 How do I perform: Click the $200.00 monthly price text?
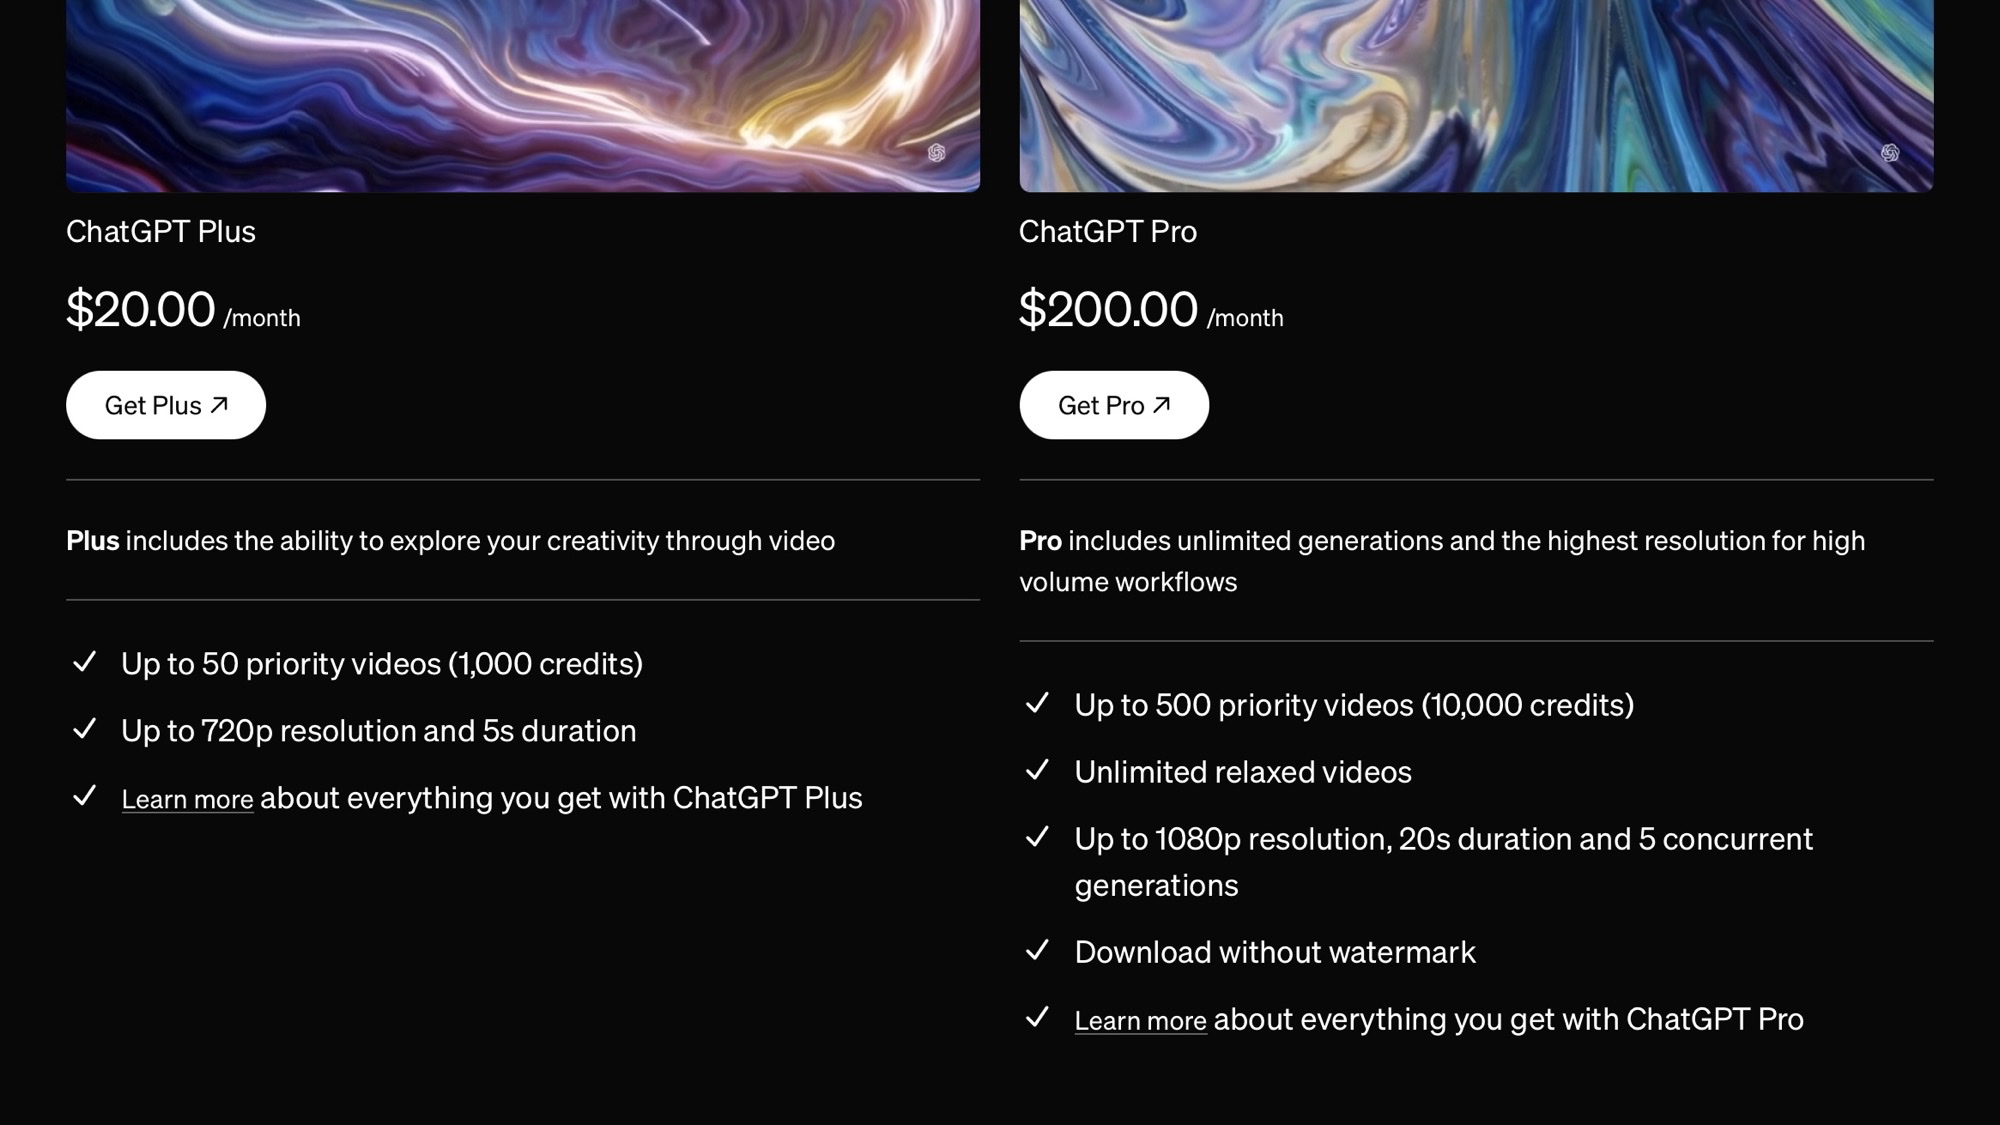[x=1108, y=310]
